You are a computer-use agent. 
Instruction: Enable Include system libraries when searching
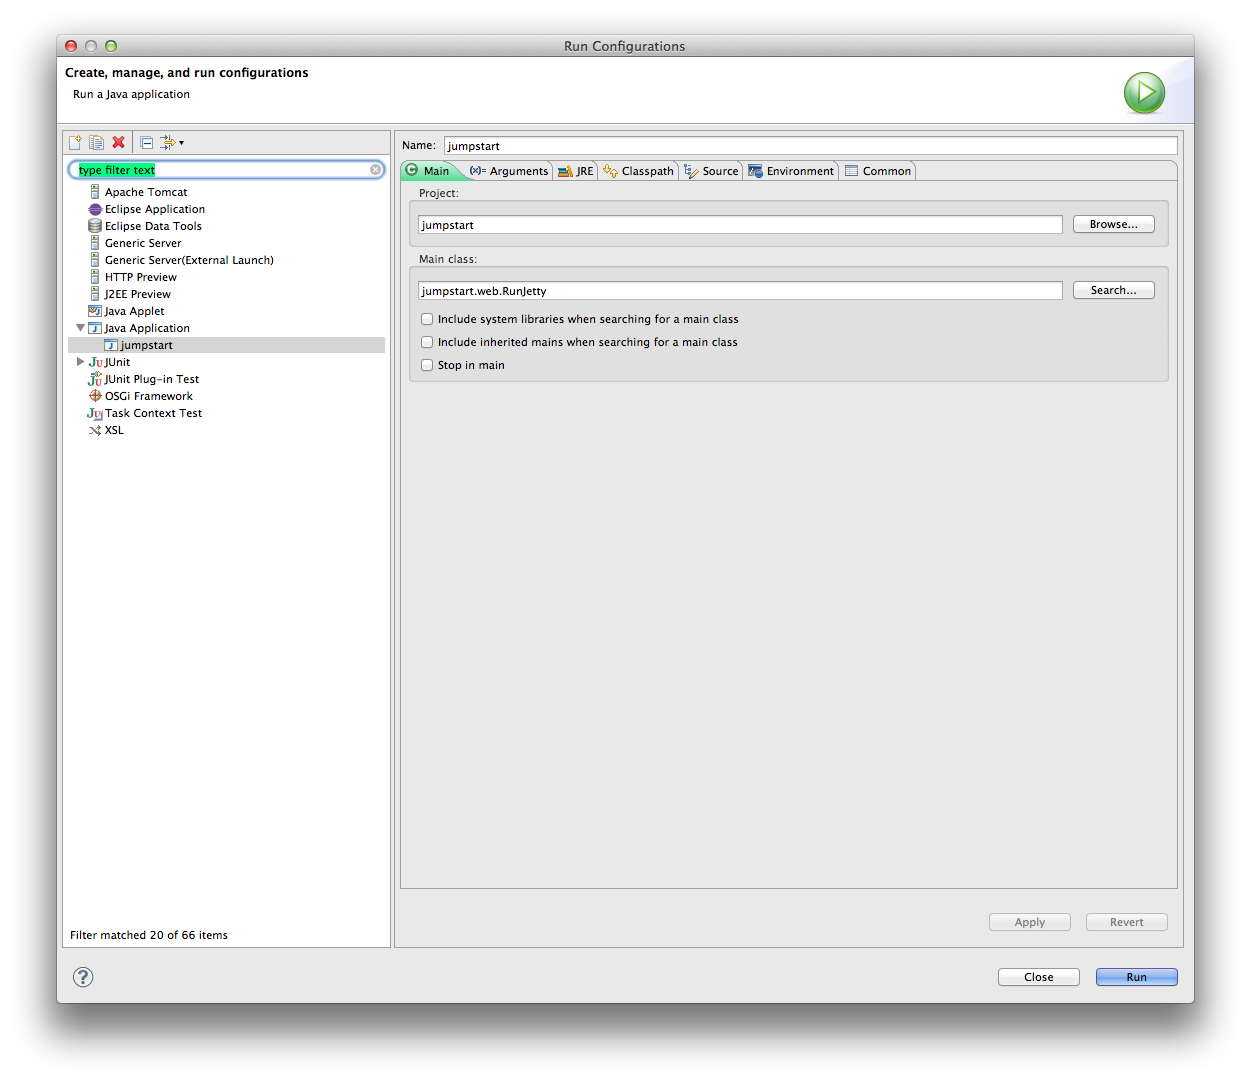(x=427, y=319)
